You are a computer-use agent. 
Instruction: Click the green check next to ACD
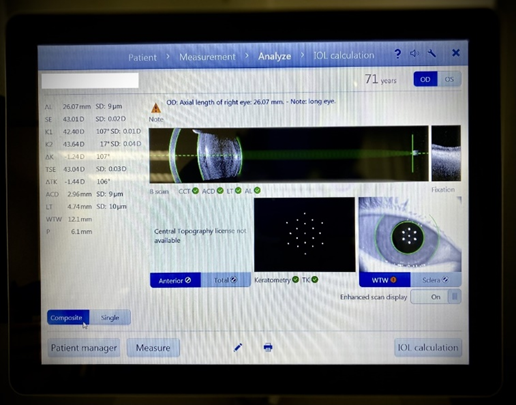(x=220, y=191)
